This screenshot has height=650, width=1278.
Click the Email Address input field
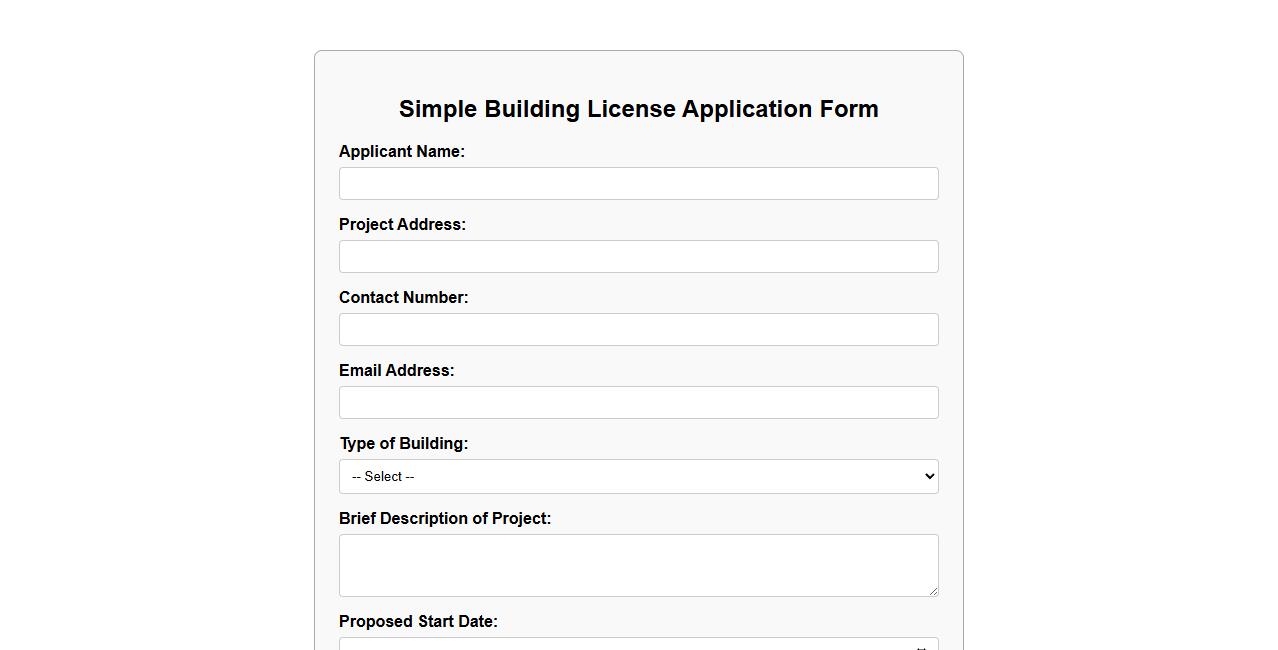pyautogui.click(x=639, y=402)
